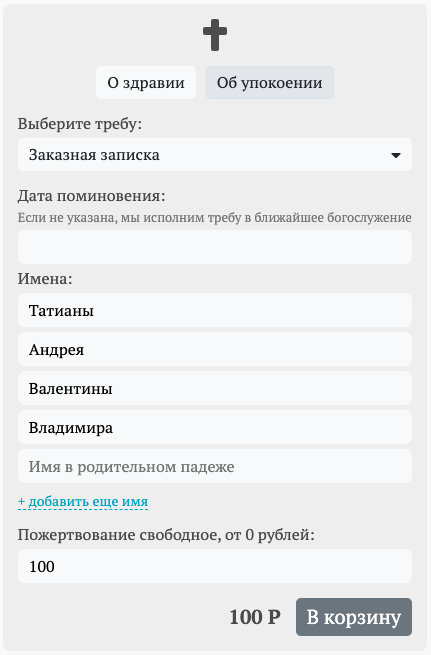
Task: Click the «Дата поминовения:» label
Action: (91, 195)
